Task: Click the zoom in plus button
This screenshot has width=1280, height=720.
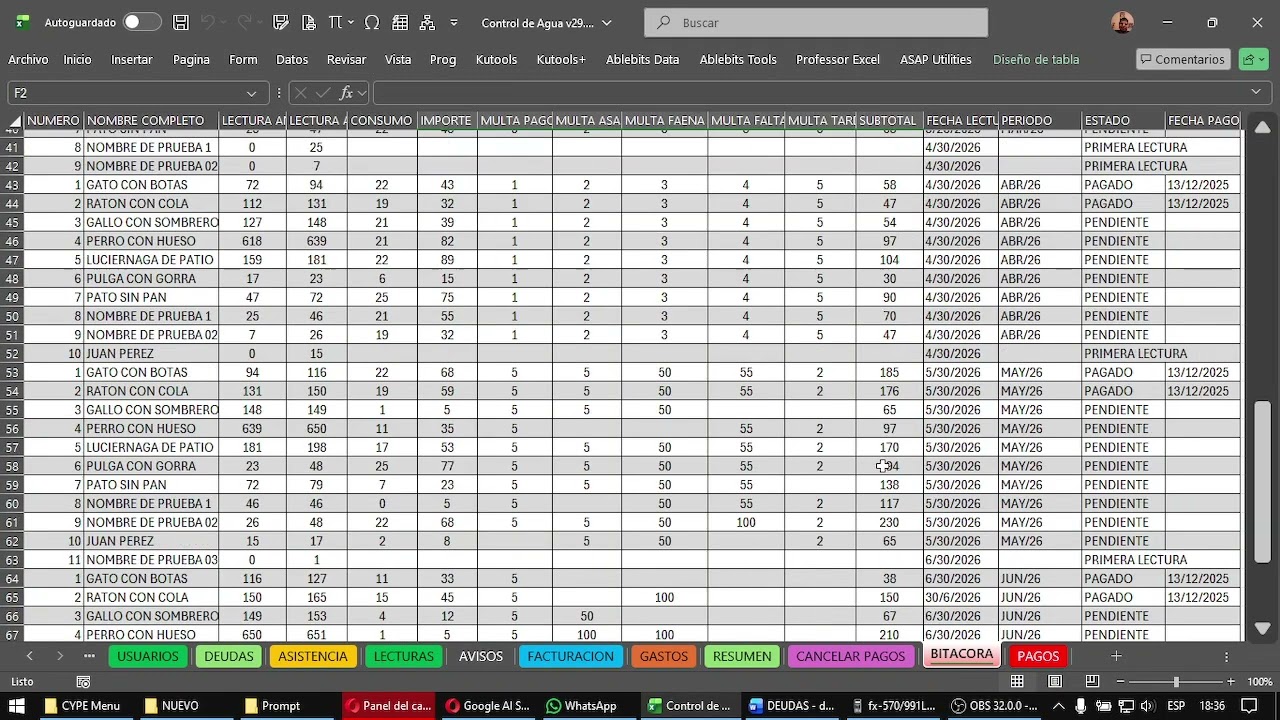Action: tap(1229, 682)
